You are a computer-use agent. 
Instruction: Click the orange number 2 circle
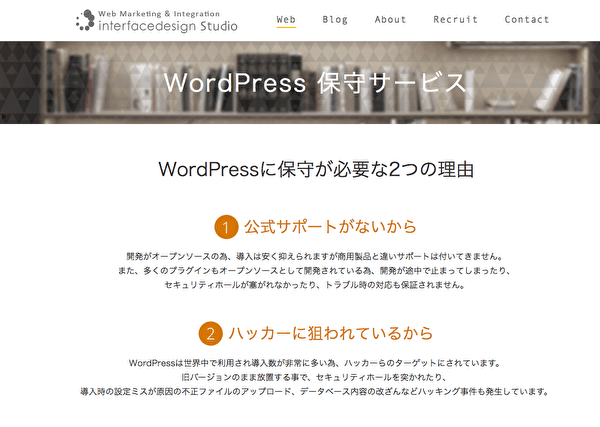[x=210, y=334]
